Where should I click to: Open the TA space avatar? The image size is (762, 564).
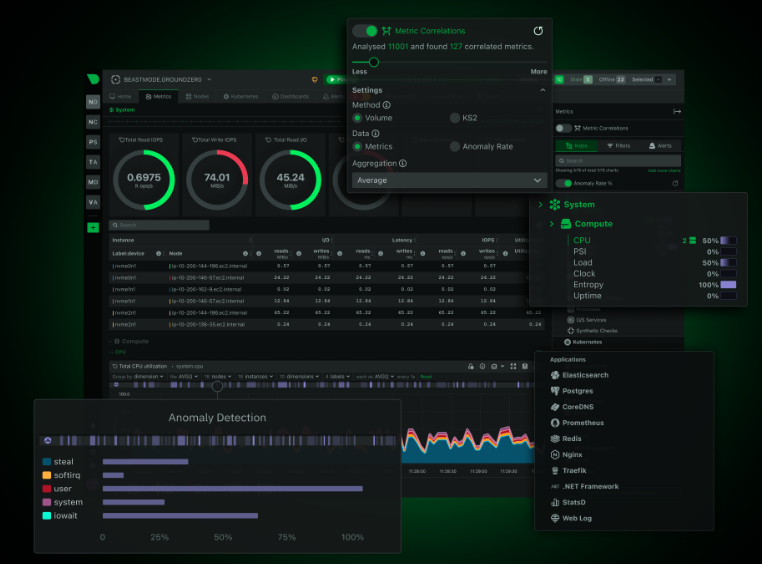tap(93, 162)
